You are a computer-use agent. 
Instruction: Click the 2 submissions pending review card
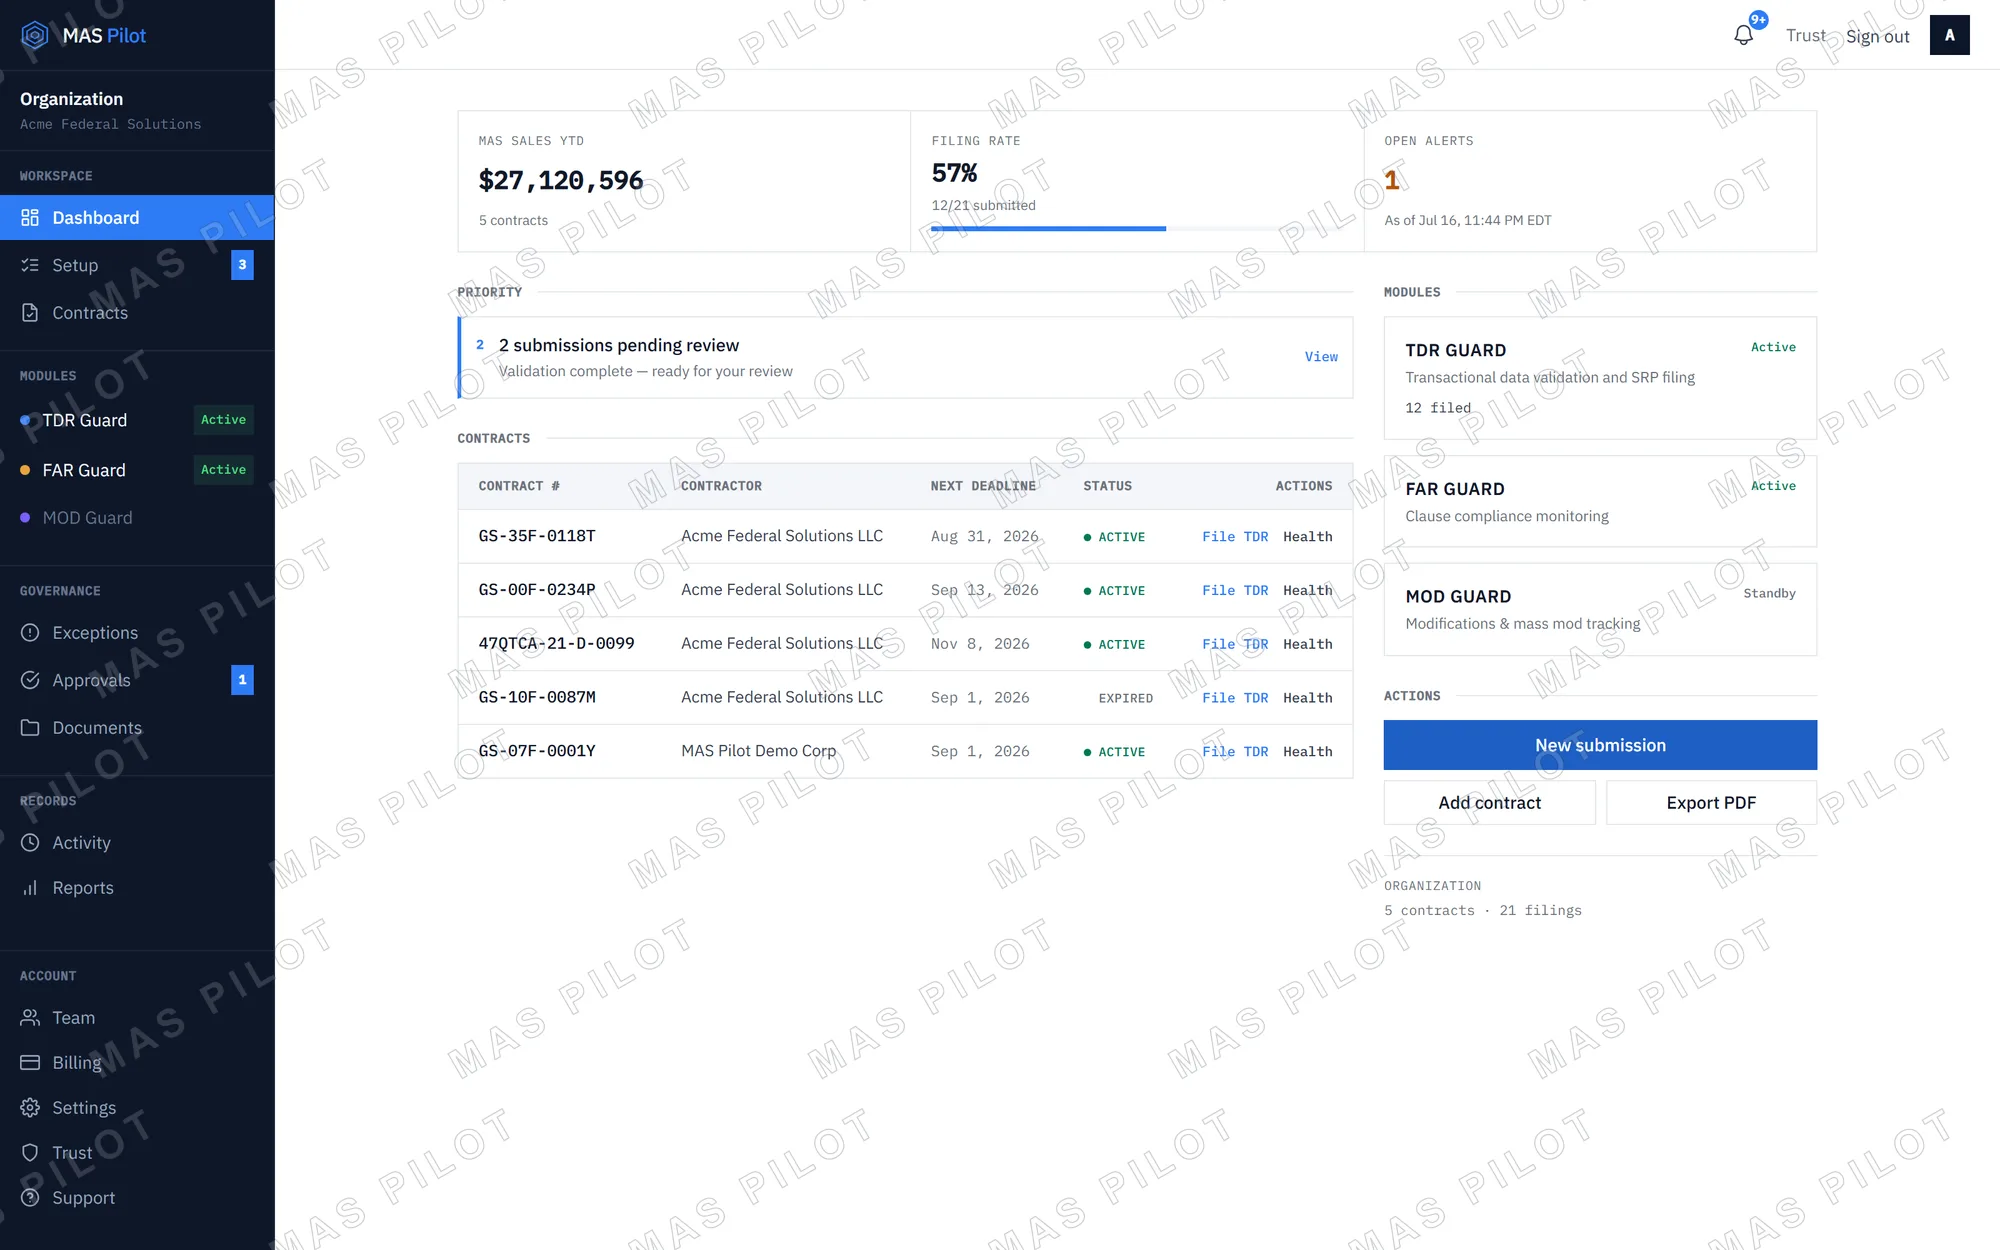[905, 357]
